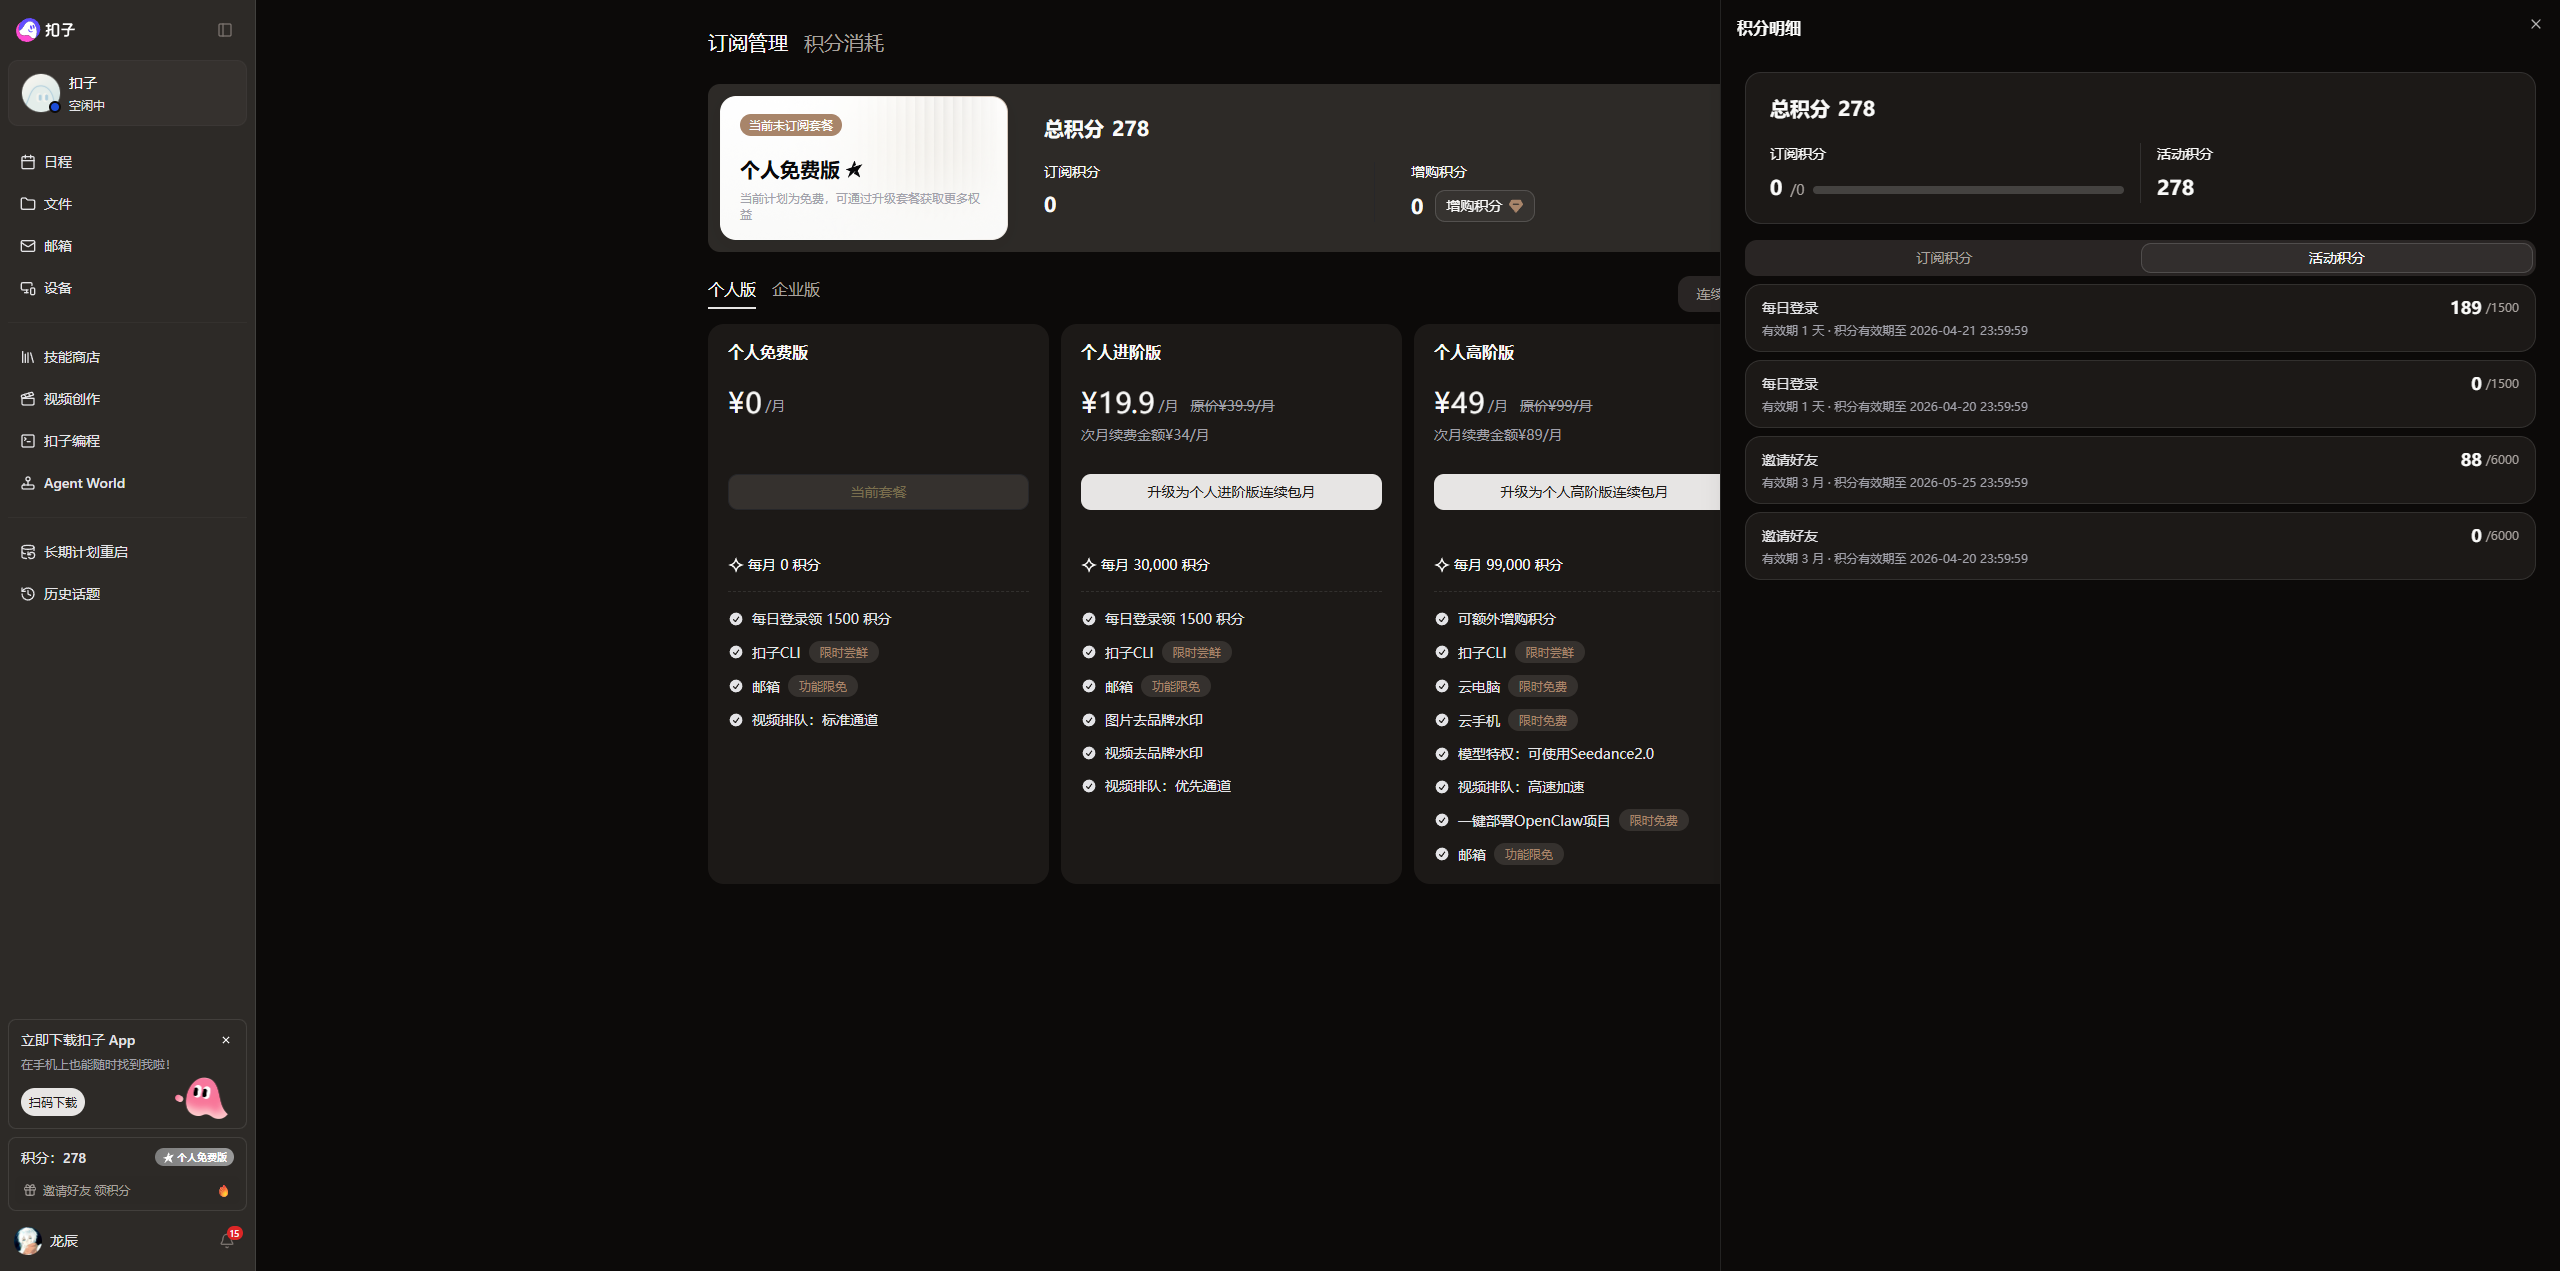Select 活动积分 segment
2560x1271 pixels.
(x=2335, y=258)
